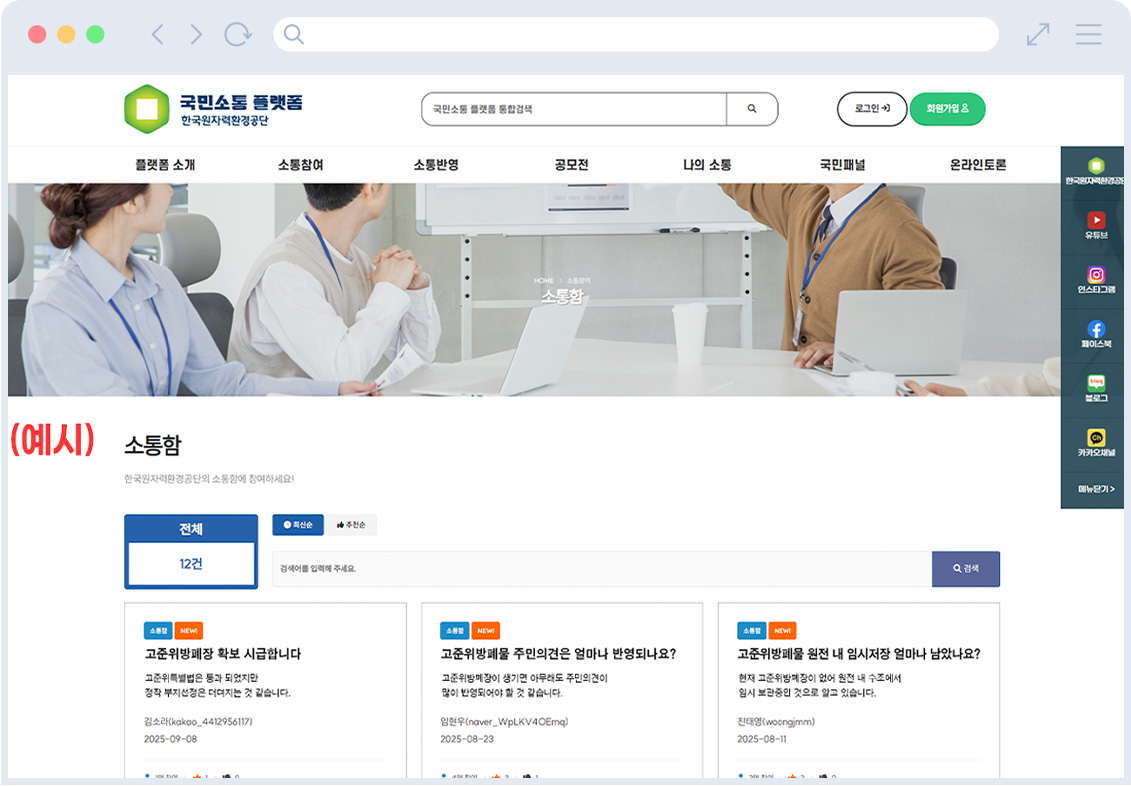Open the browser hamburger menu

[1088, 35]
